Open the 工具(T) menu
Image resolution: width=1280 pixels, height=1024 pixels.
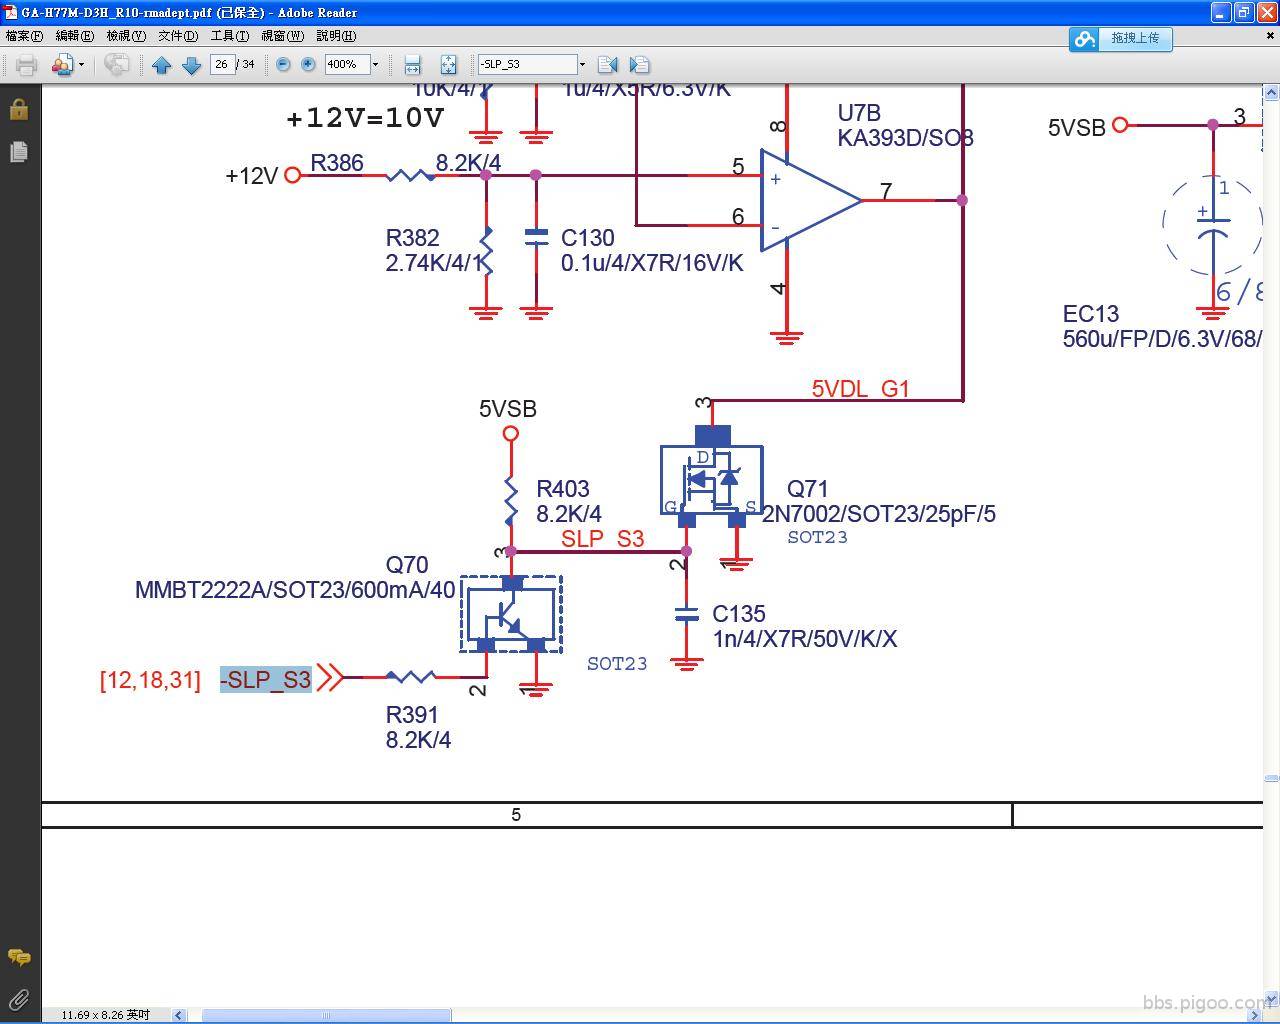[x=230, y=36]
